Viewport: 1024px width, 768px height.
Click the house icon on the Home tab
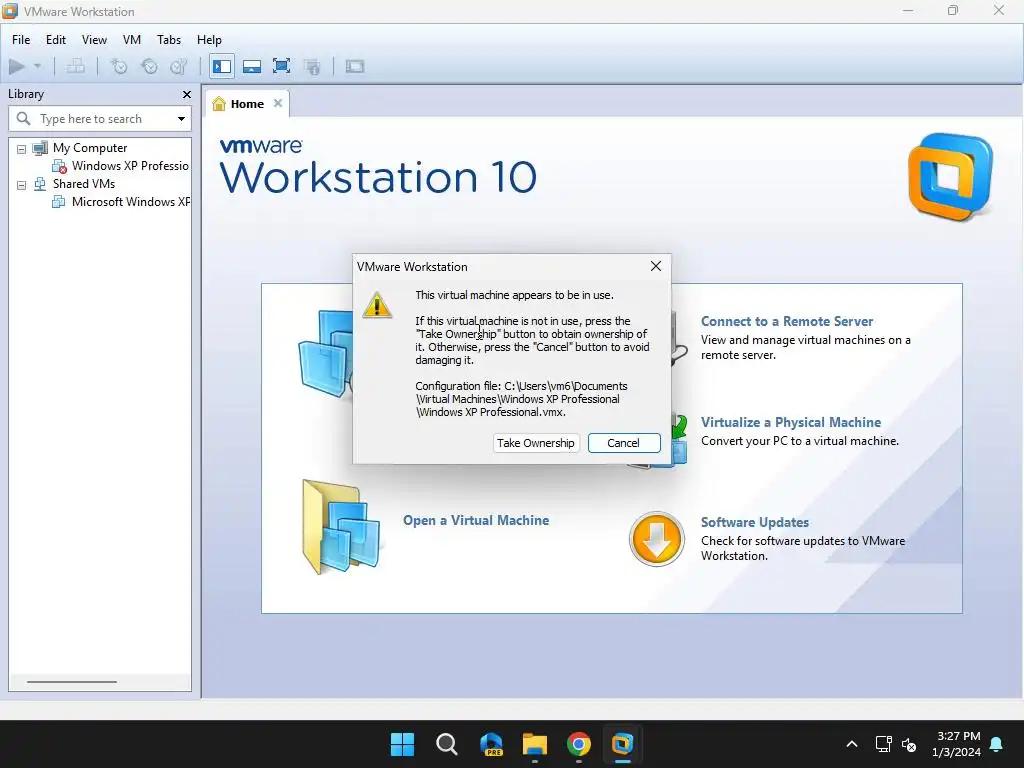219,104
